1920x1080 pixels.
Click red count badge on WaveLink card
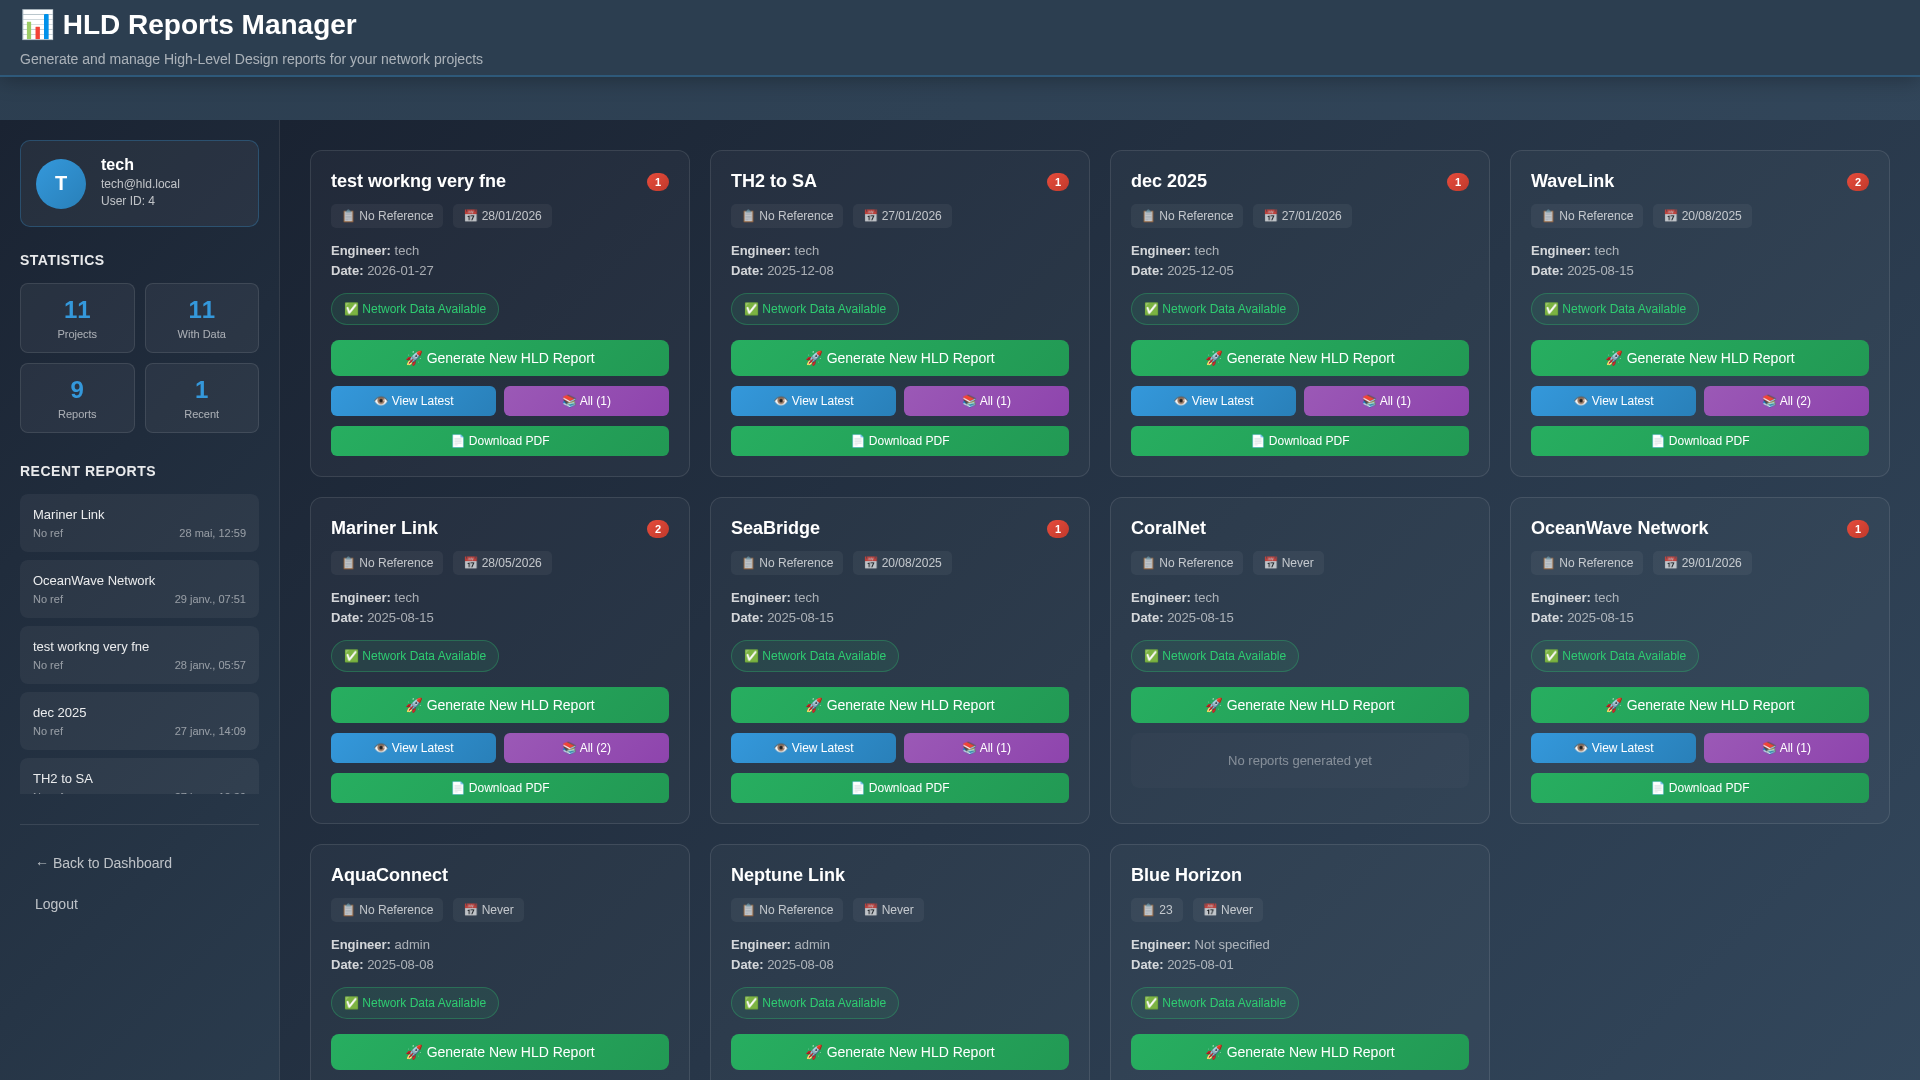(x=1857, y=182)
